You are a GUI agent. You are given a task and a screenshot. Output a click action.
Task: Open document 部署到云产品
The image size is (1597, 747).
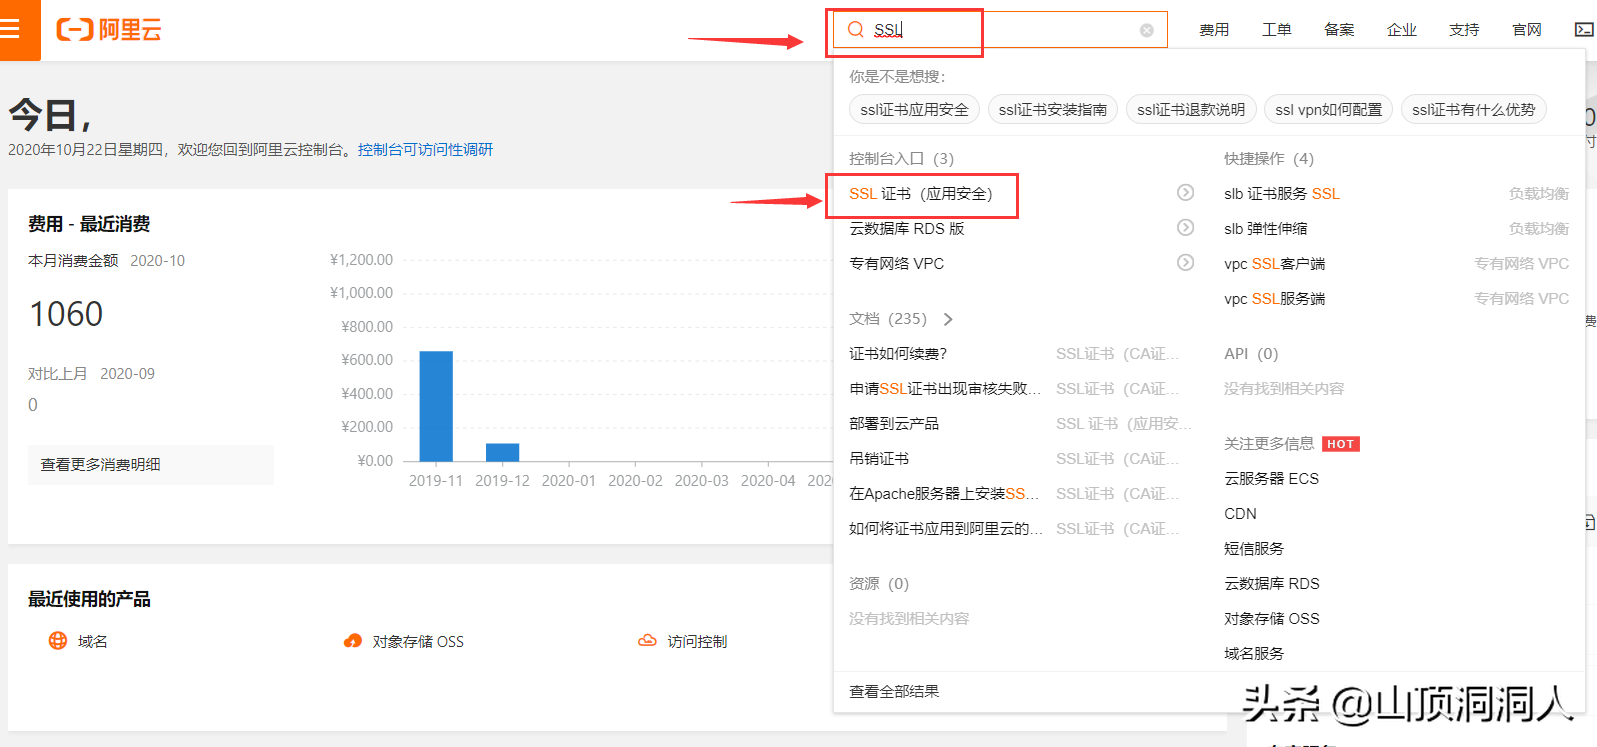click(894, 424)
